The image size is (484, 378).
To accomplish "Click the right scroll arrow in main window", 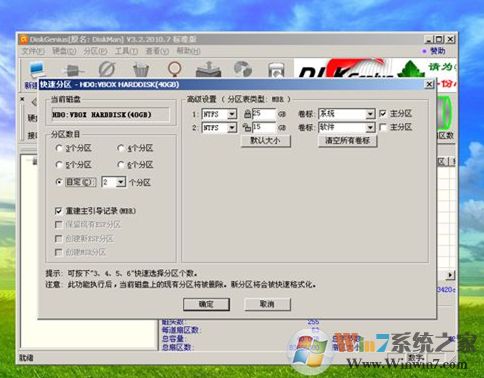I will [x=450, y=275].
